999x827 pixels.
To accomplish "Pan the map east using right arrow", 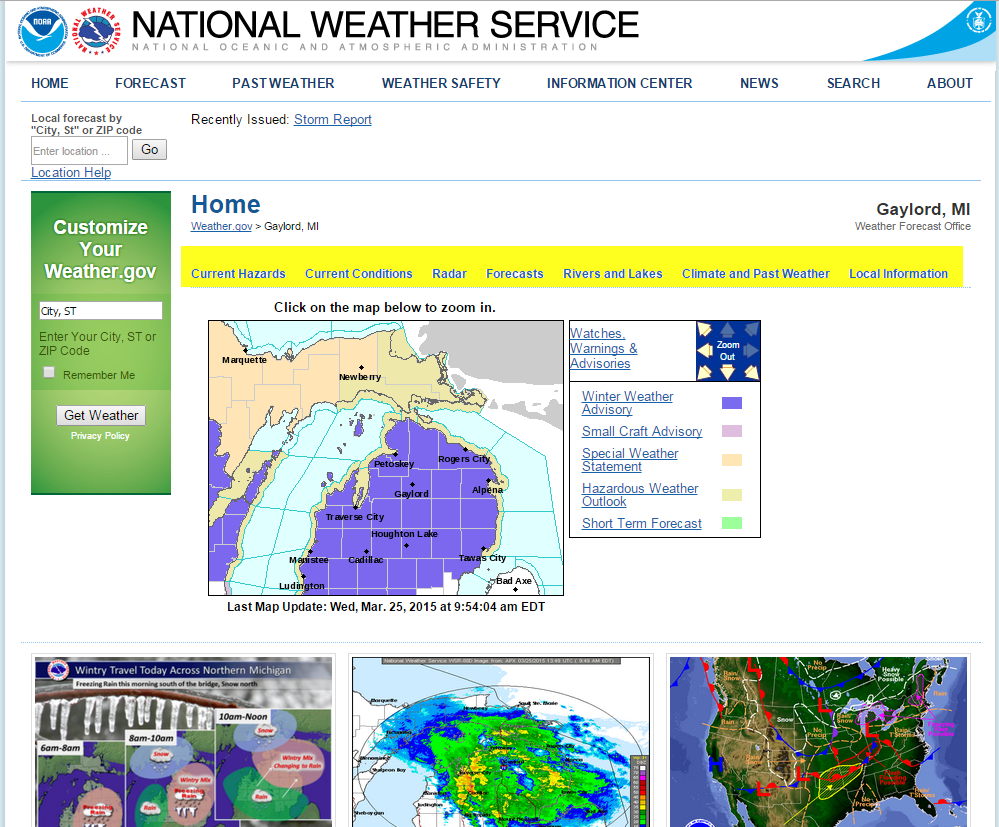I will [752, 350].
